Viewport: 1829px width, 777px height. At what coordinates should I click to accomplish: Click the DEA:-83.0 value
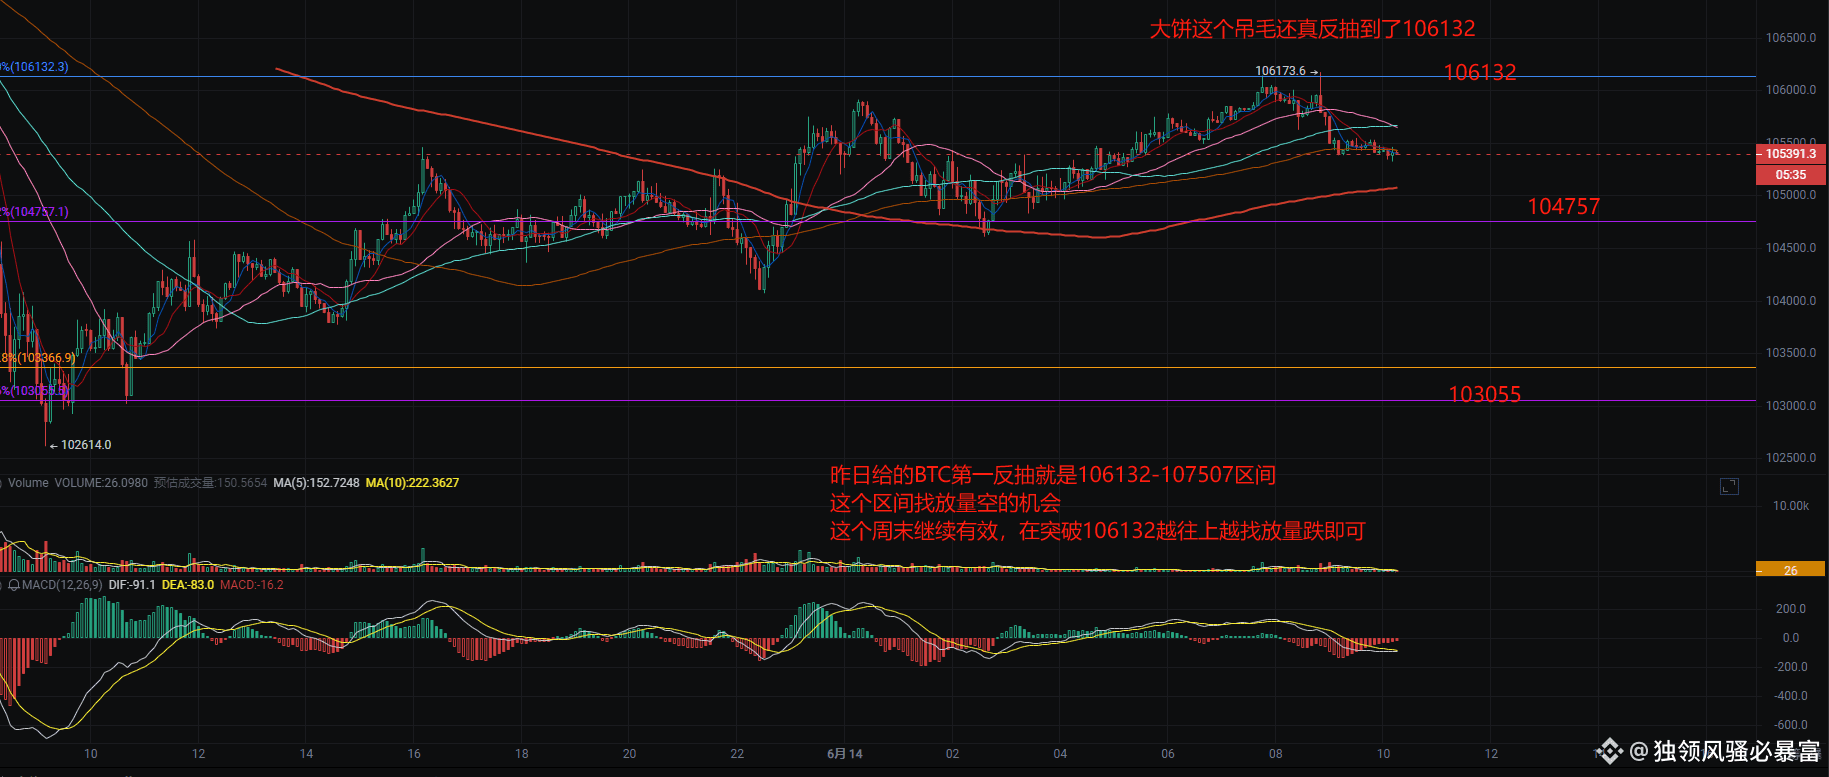pos(188,585)
